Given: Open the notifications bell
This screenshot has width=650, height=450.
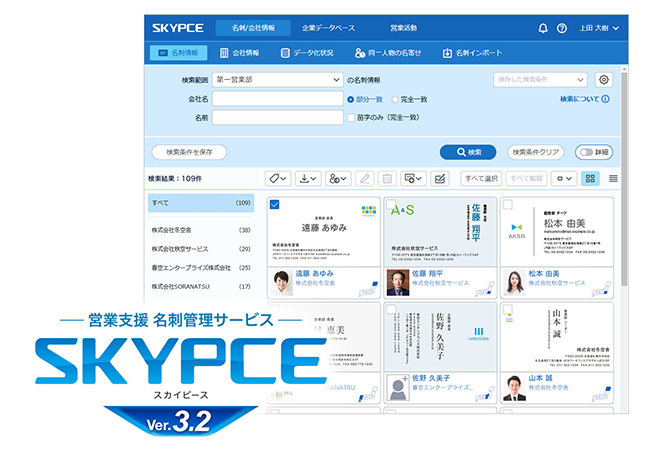Looking at the screenshot, I should pos(543,28).
